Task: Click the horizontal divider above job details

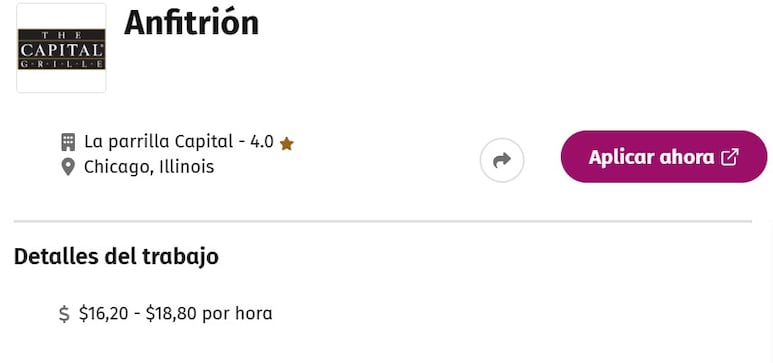Action: point(383,221)
